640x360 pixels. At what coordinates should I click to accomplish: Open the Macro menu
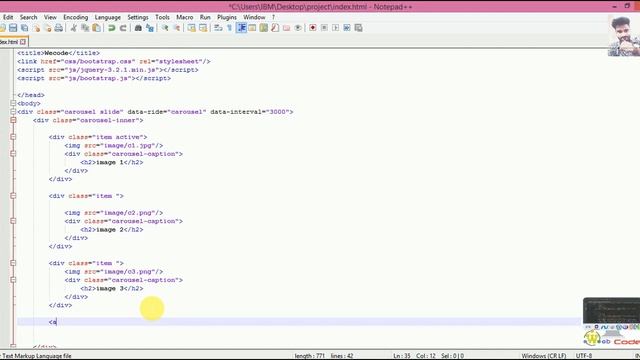pyautogui.click(x=184, y=17)
